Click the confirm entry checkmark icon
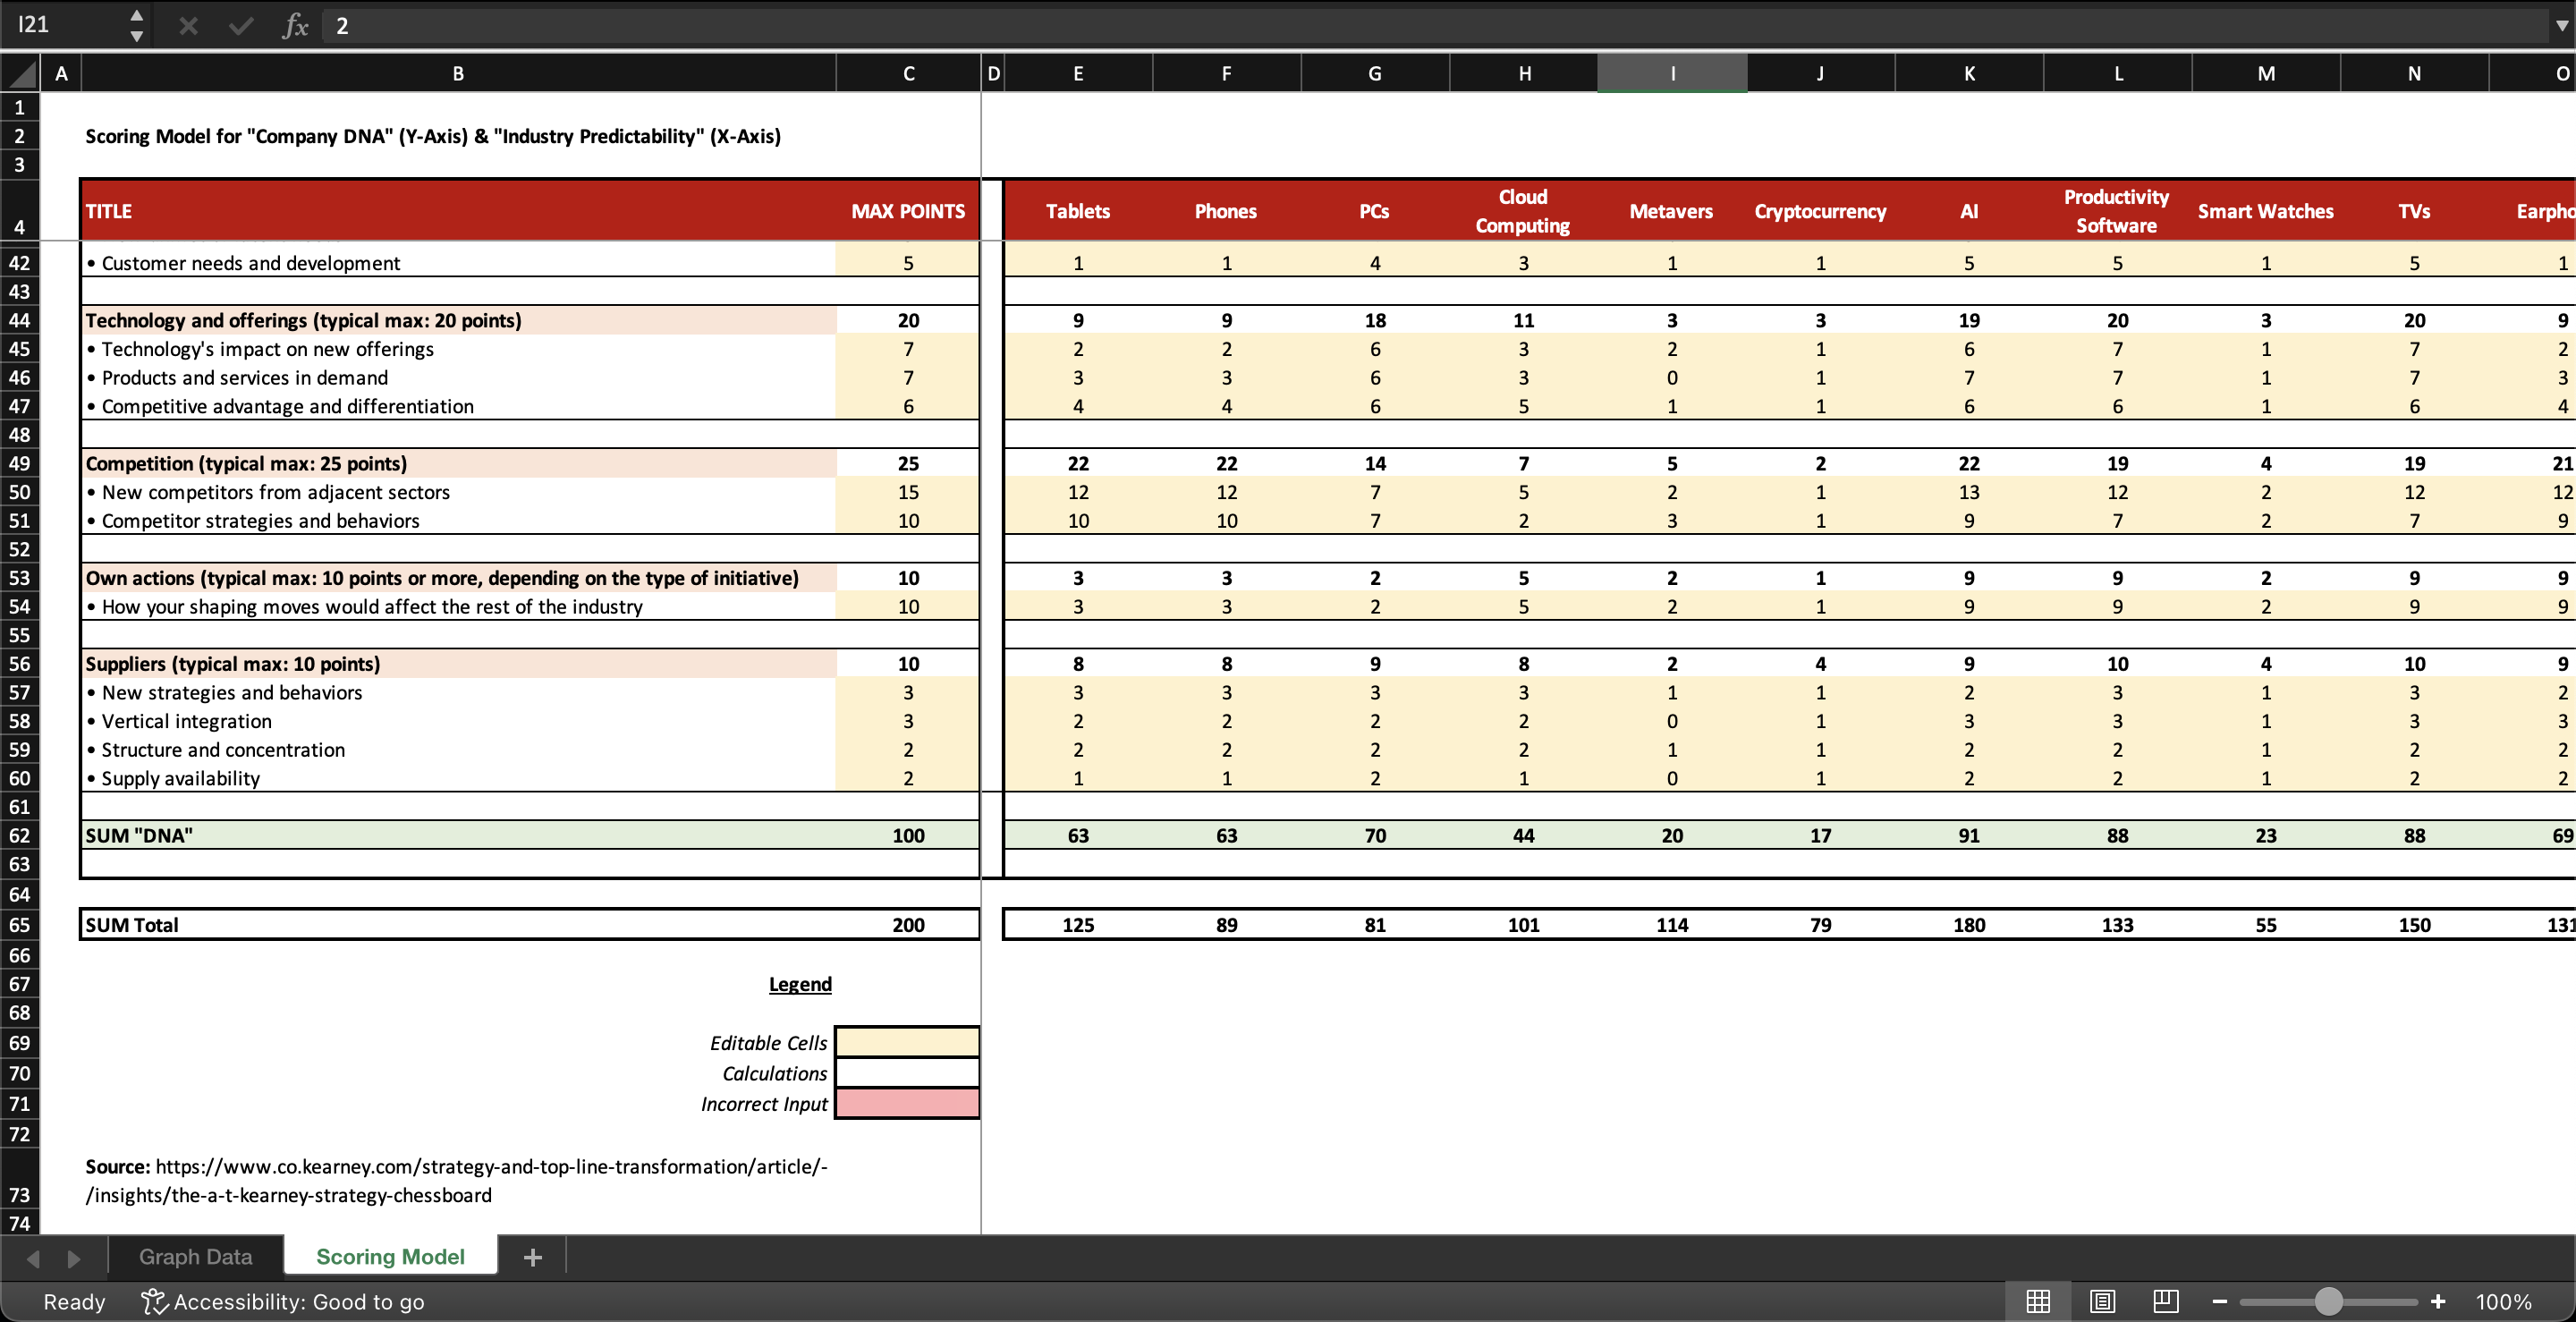2576x1322 pixels. pos(240,26)
